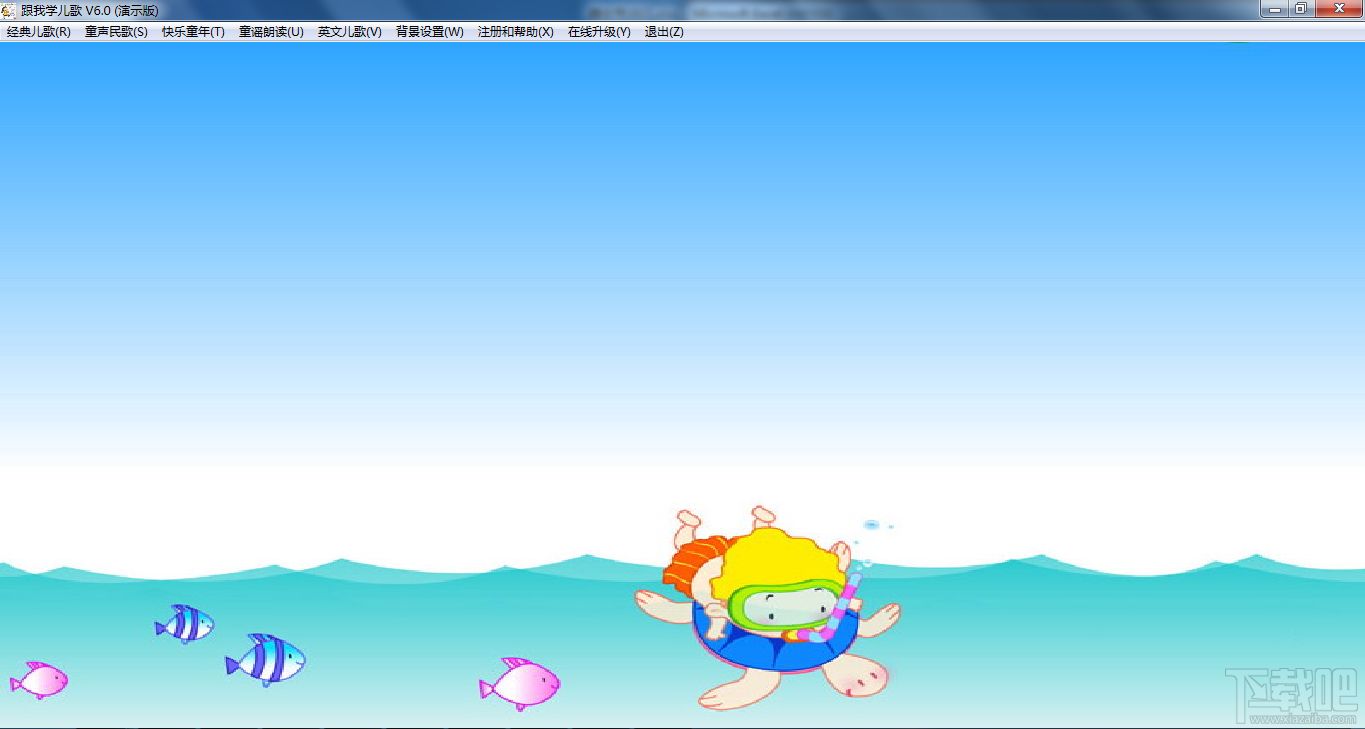Screen dimensions: 1365x729
Task: Open the 注册和帮助(X) menu
Action: (x=516, y=32)
